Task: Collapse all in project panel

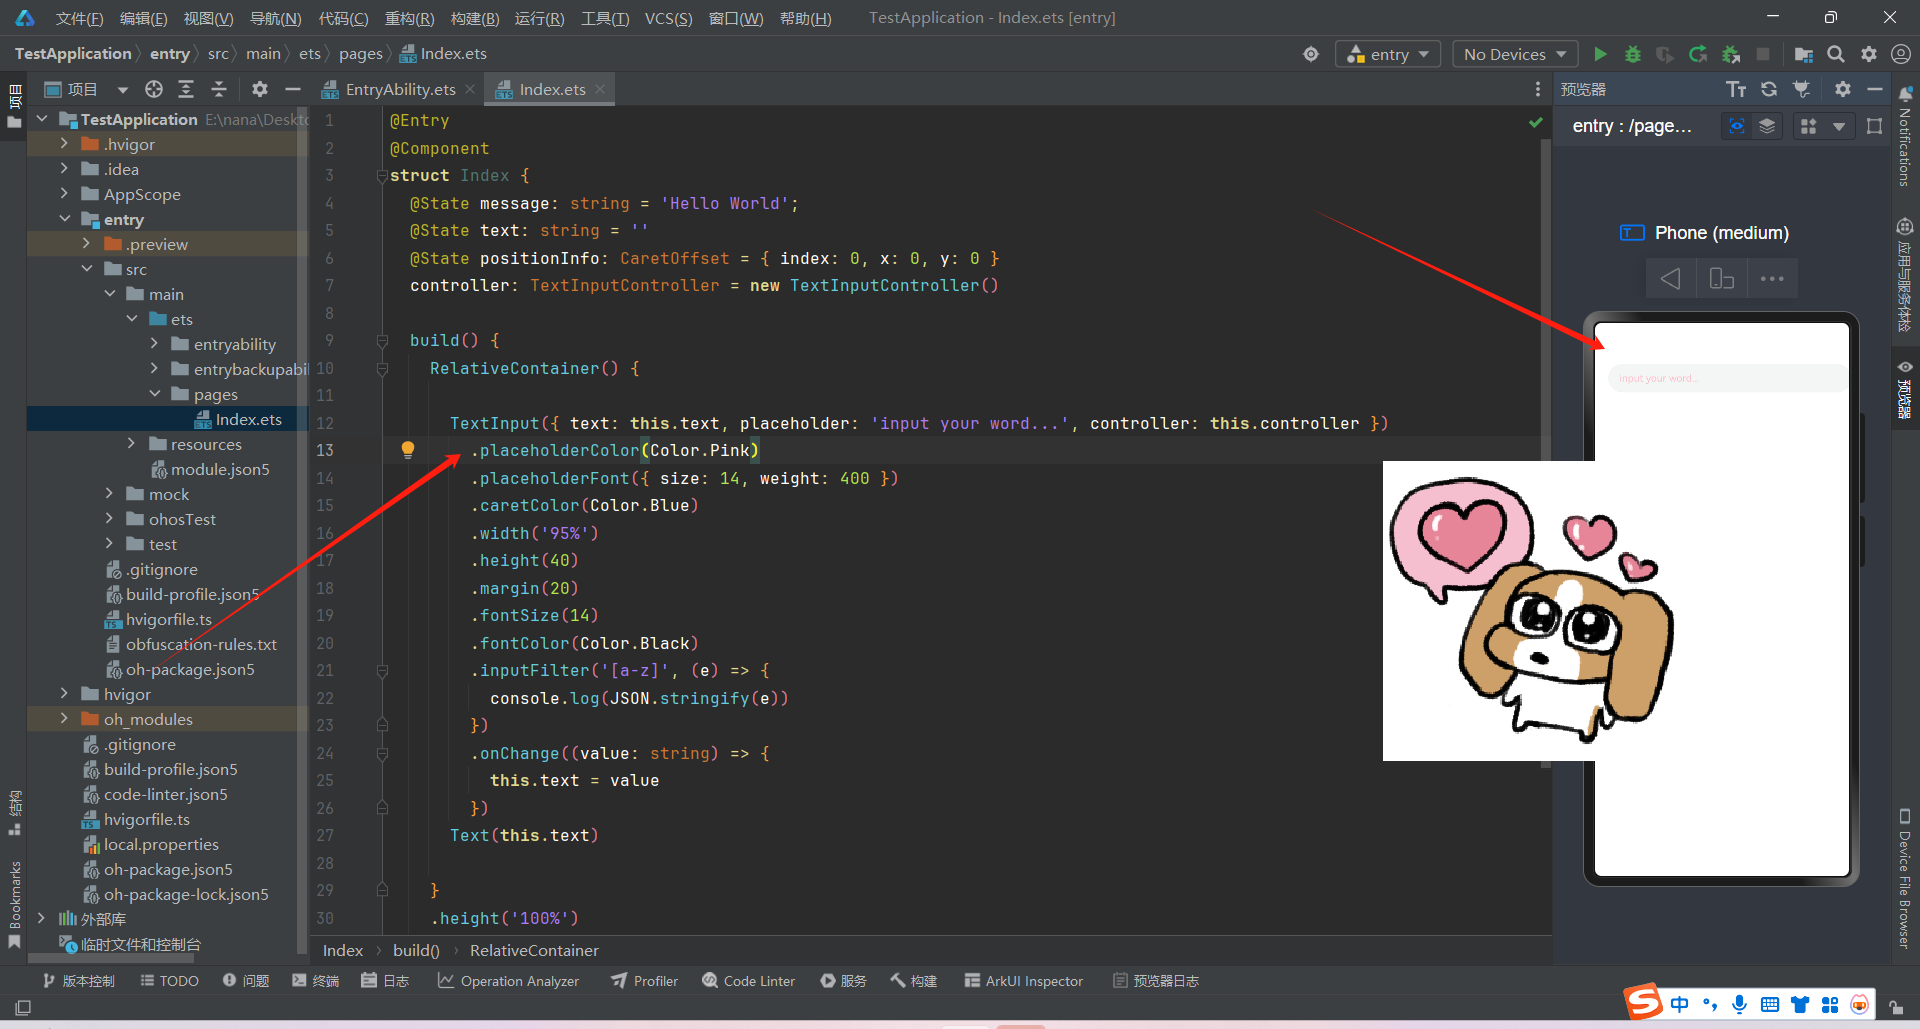Action: (219, 89)
